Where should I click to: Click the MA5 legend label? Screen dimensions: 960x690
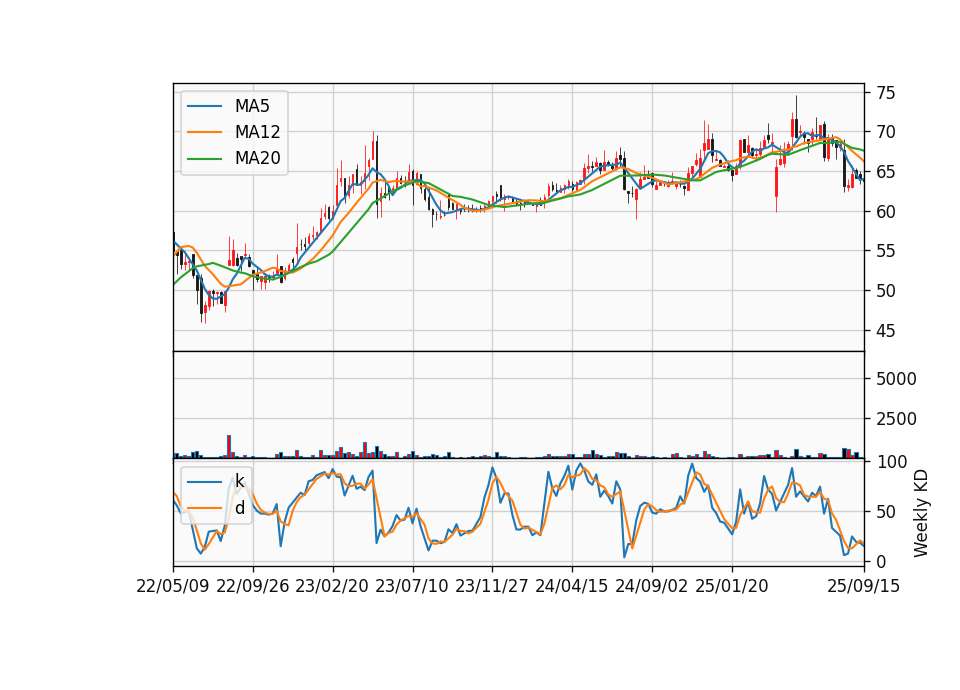[x=252, y=106]
